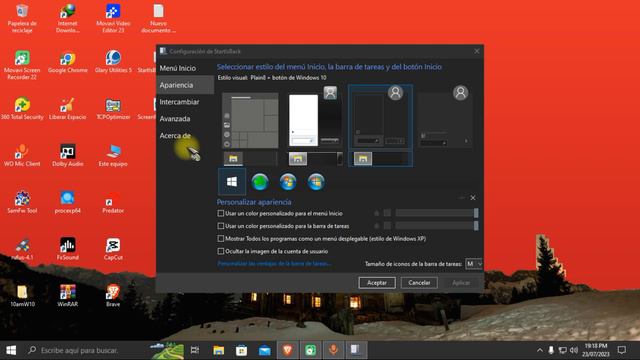Click the taskbar advantages customization link

pos(274,264)
